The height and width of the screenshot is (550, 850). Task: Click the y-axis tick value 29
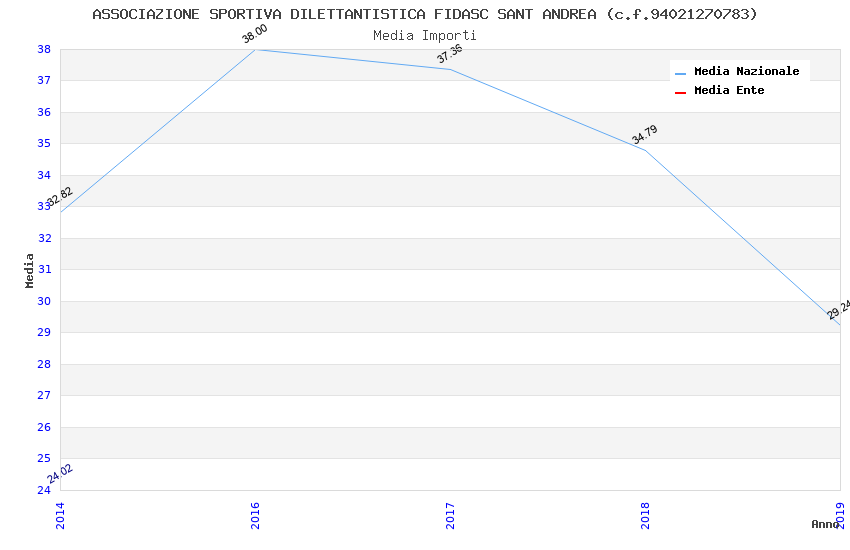[44, 332]
